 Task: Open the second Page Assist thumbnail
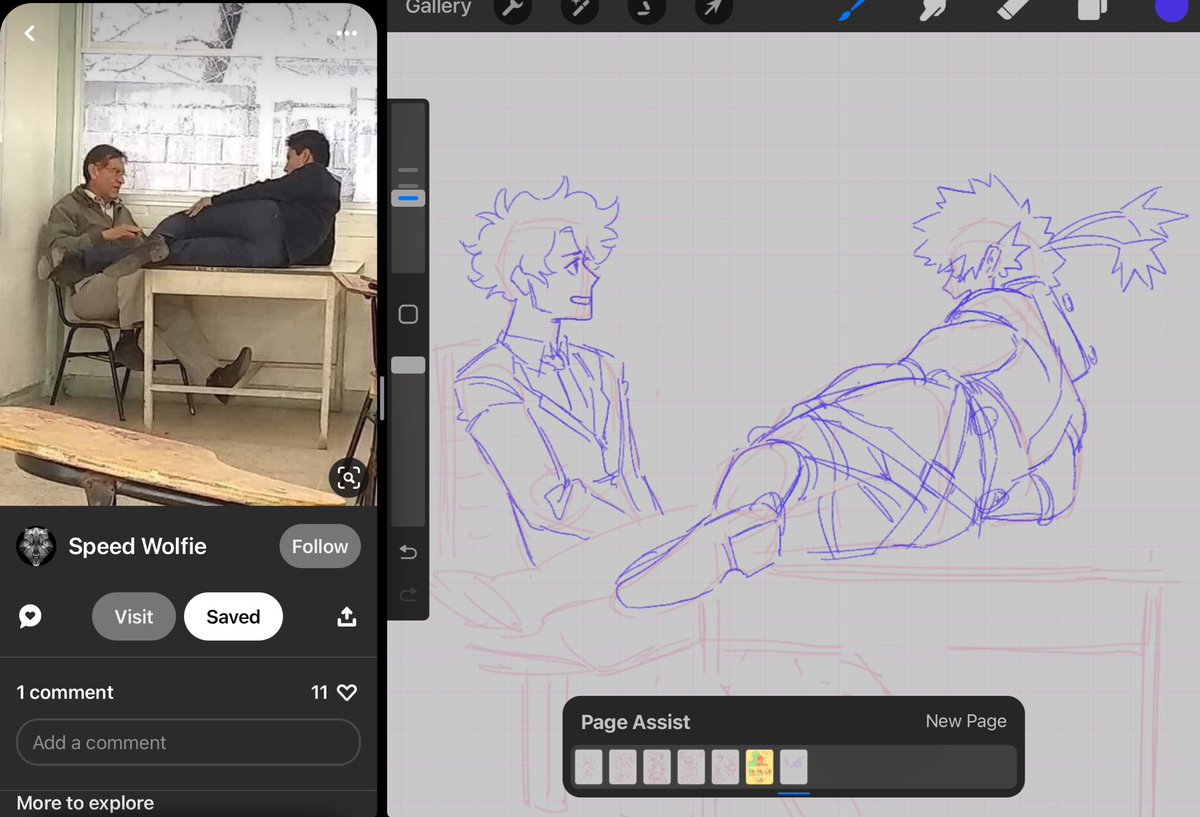point(623,767)
